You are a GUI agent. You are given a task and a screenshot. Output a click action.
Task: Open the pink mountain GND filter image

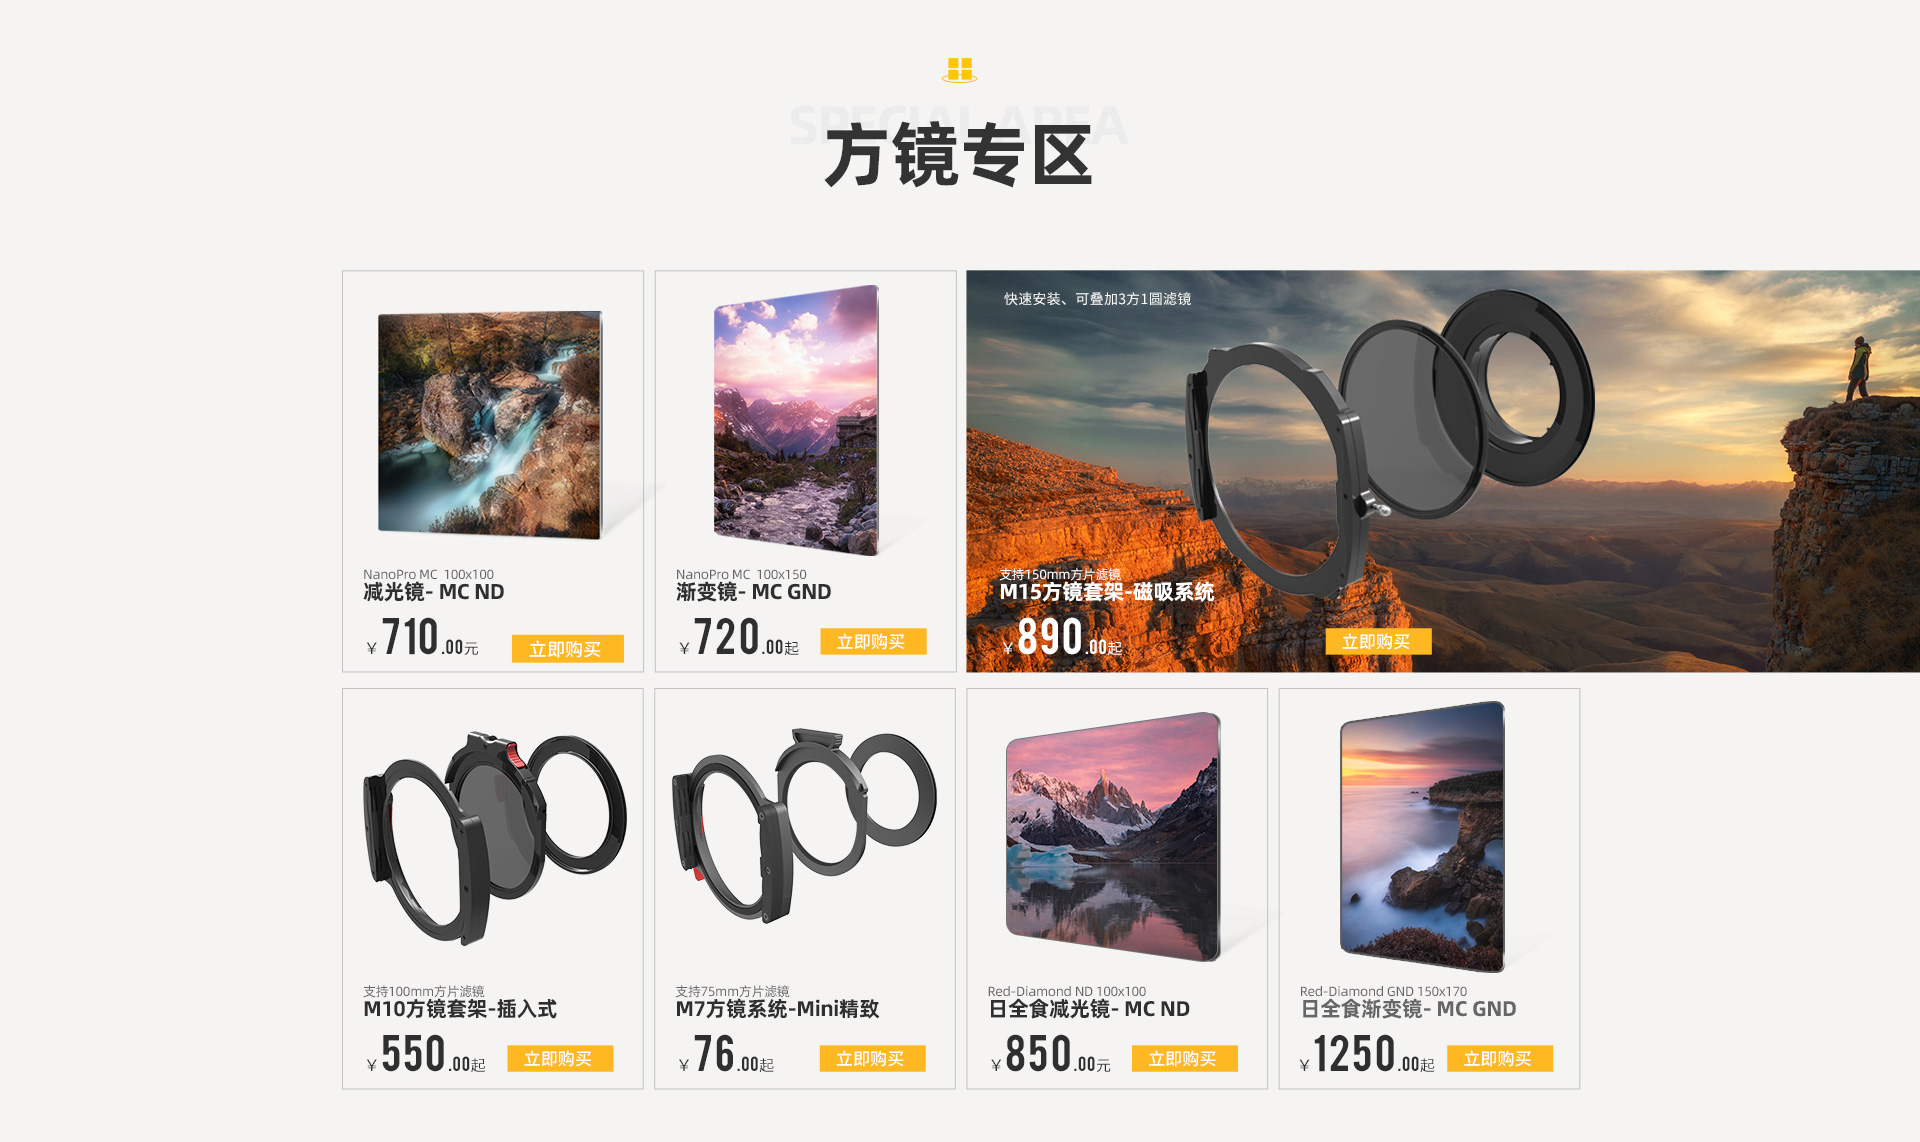[796, 420]
